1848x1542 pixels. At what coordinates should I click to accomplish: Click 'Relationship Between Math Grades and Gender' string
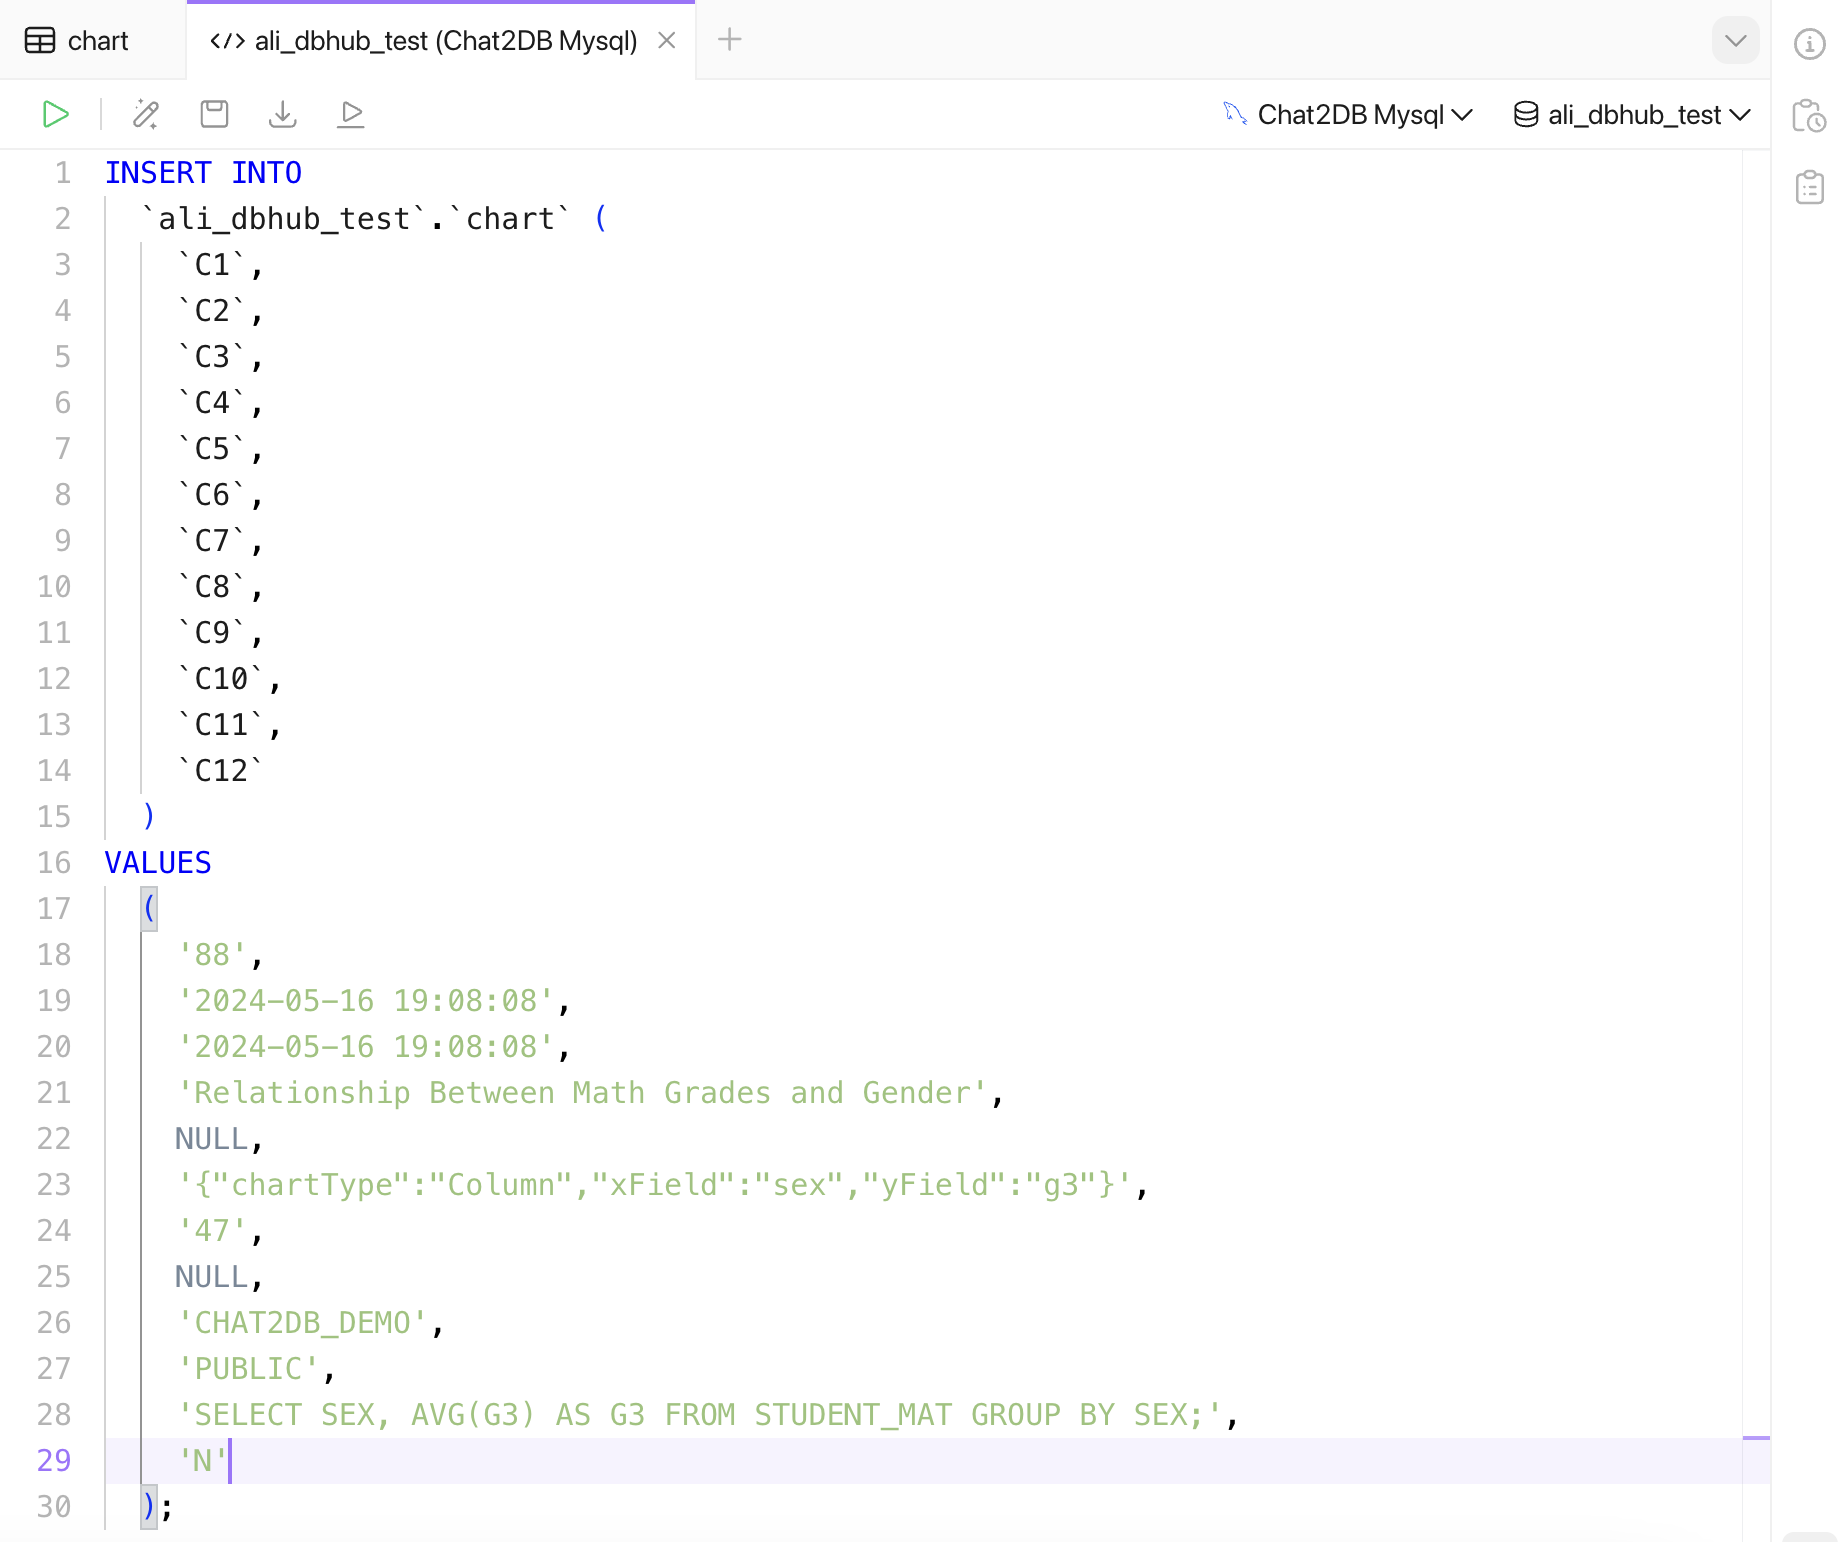pyautogui.click(x=582, y=1093)
